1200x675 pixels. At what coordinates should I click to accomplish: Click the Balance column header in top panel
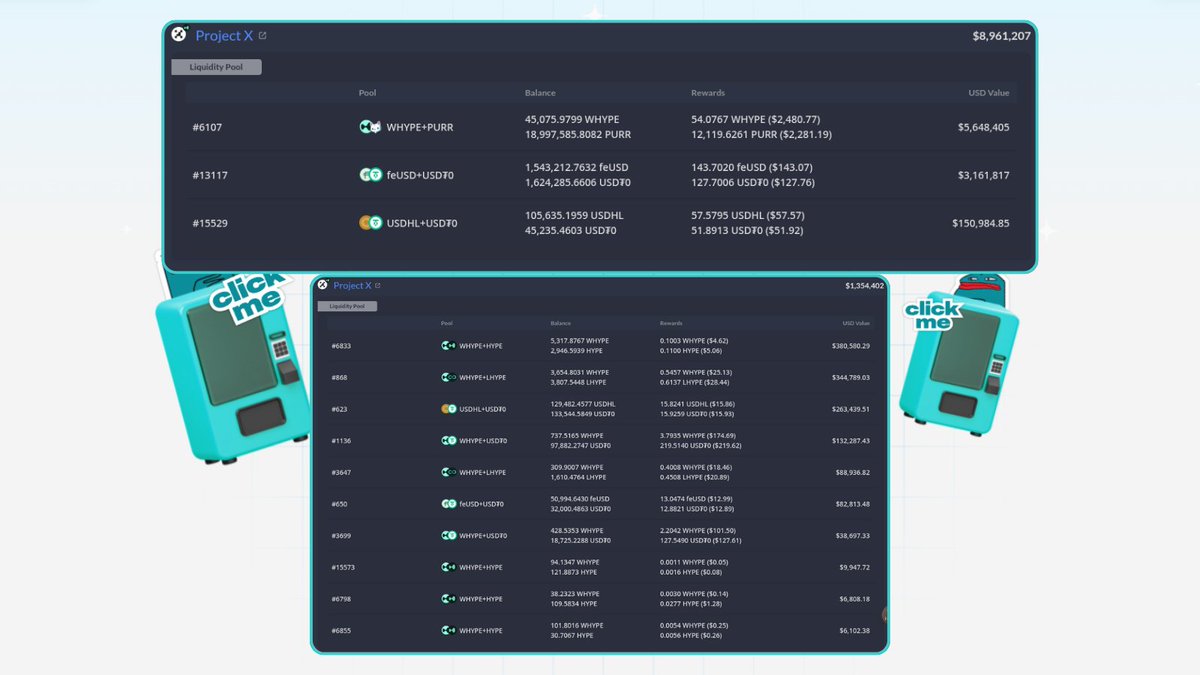click(x=540, y=93)
